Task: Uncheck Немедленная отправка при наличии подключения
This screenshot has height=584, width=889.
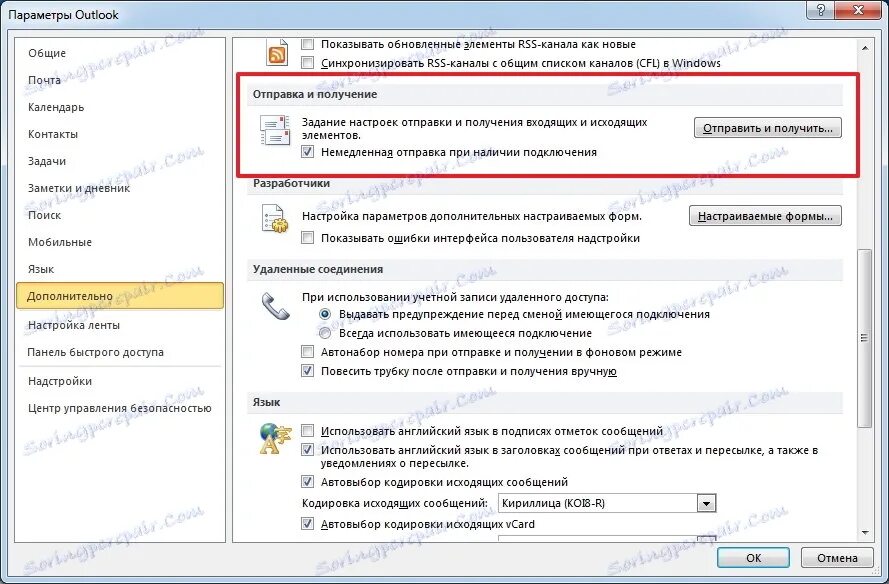Action: 307,152
